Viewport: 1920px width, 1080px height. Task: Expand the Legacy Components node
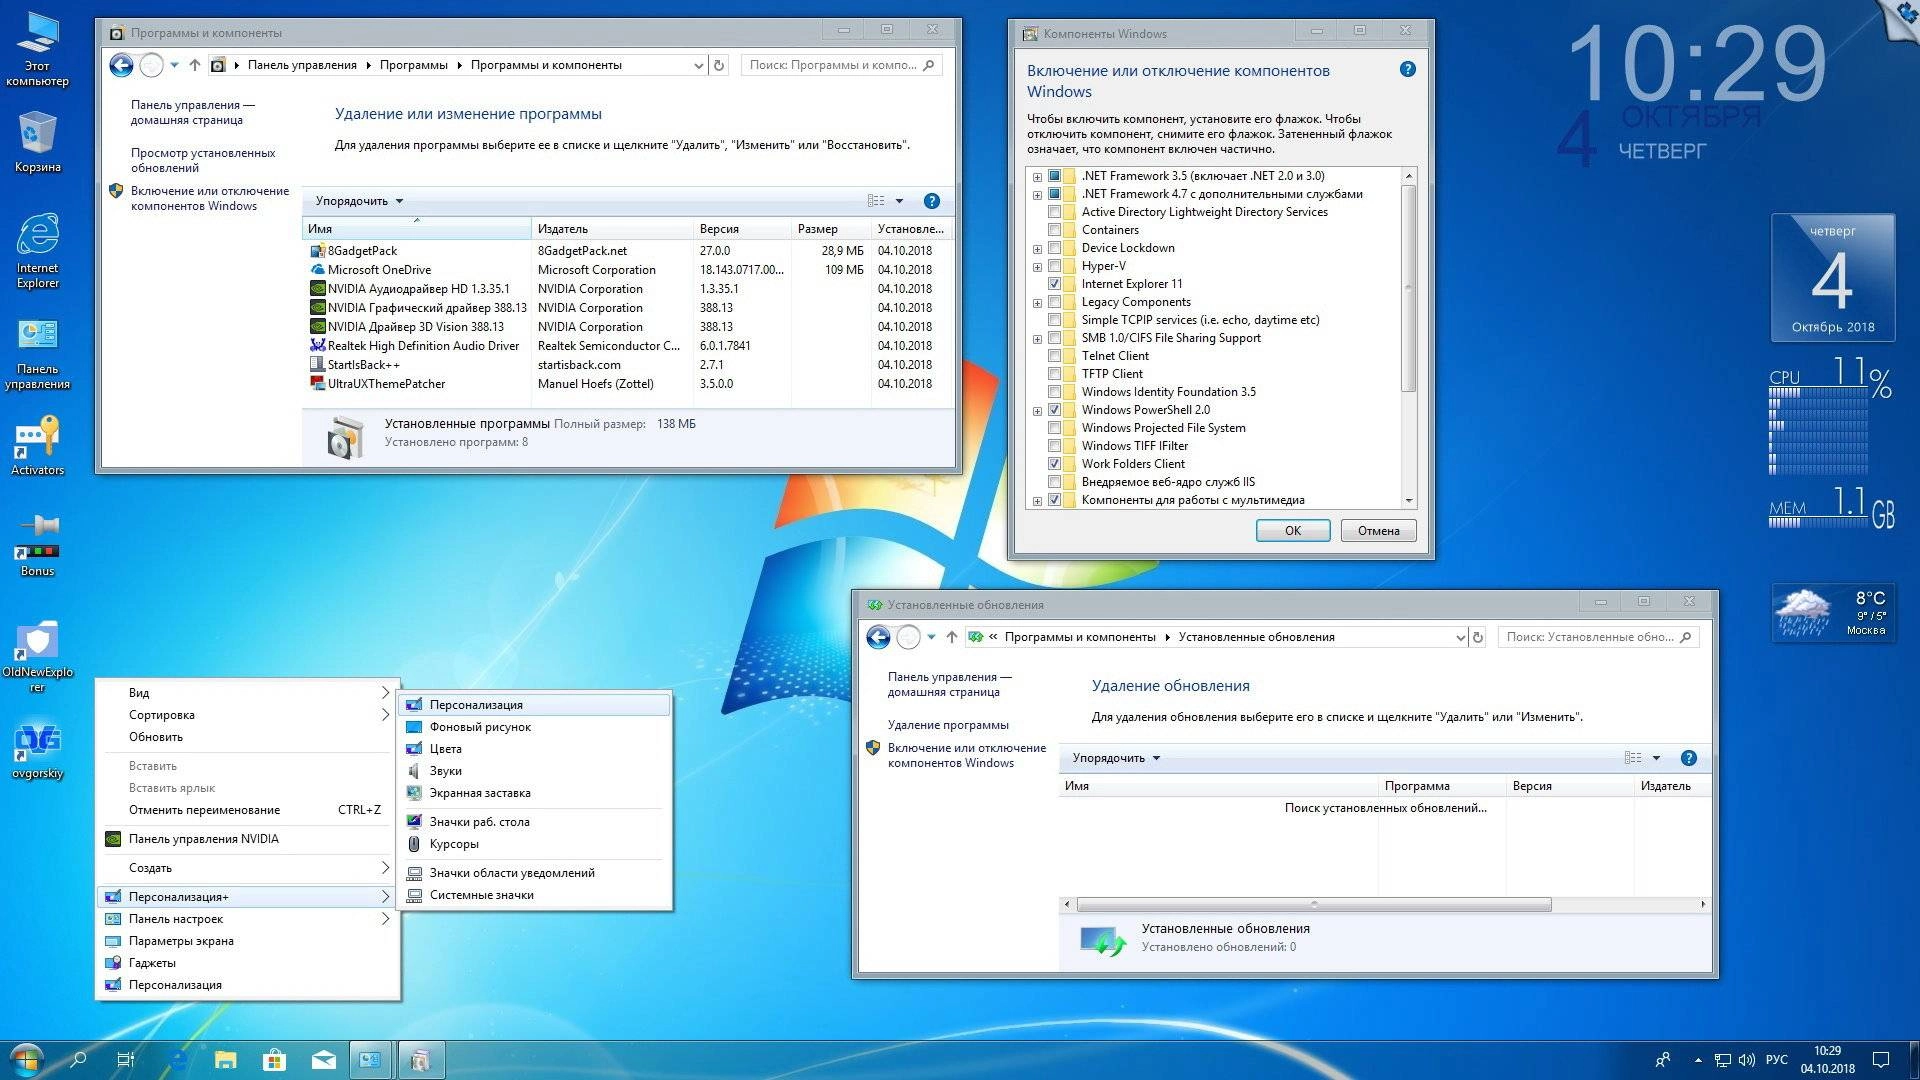click(1037, 303)
